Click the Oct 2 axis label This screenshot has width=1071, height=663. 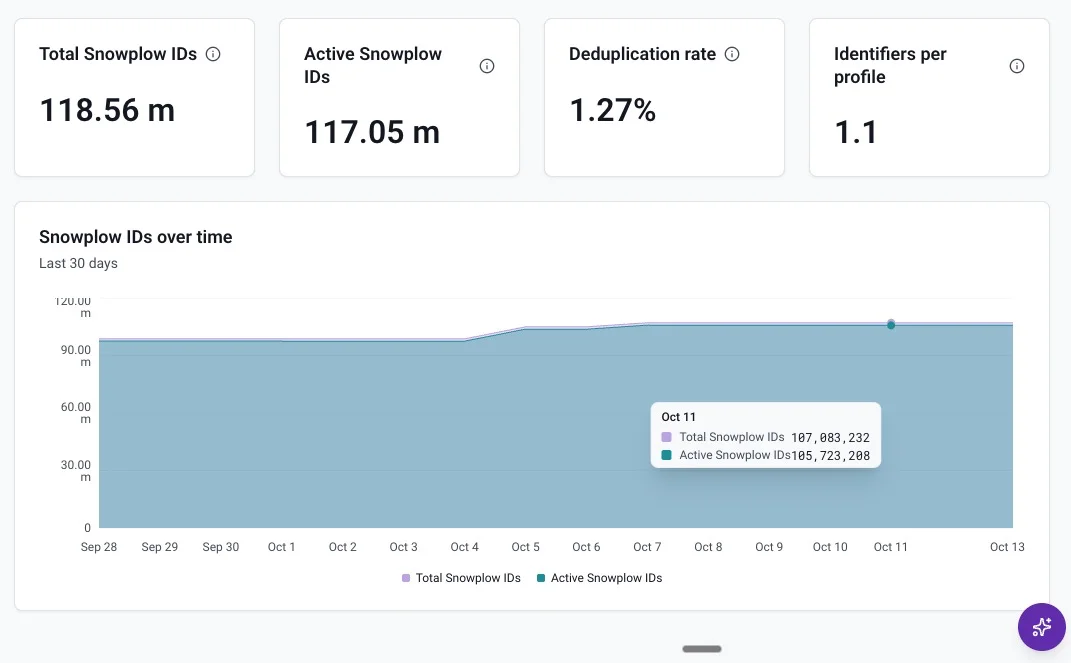[x=343, y=547]
